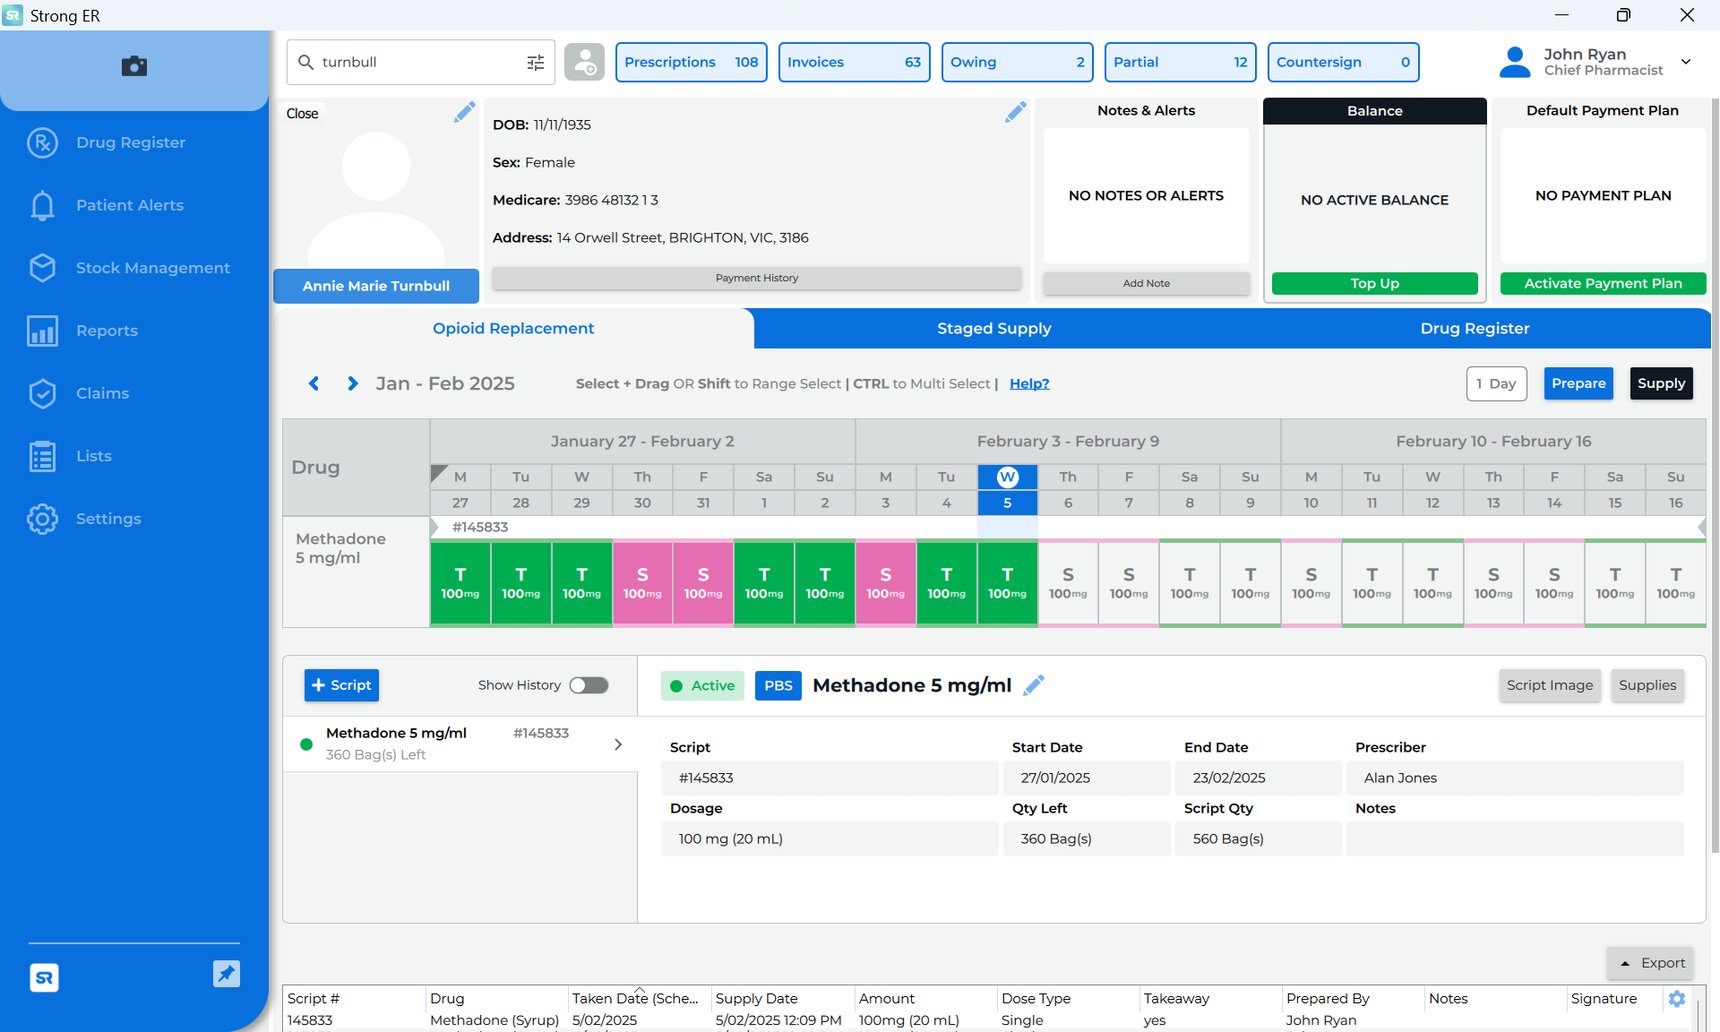Open table column settings gear icon
Image resolution: width=1720 pixels, height=1032 pixels.
click(1677, 998)
